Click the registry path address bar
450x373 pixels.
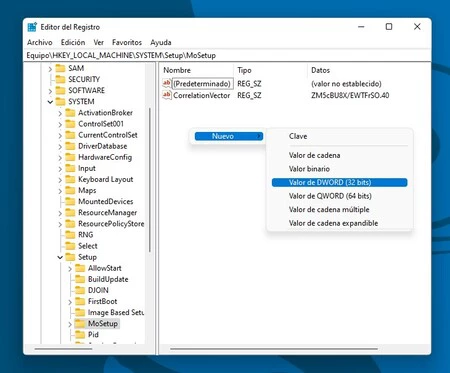coord(227,55)
